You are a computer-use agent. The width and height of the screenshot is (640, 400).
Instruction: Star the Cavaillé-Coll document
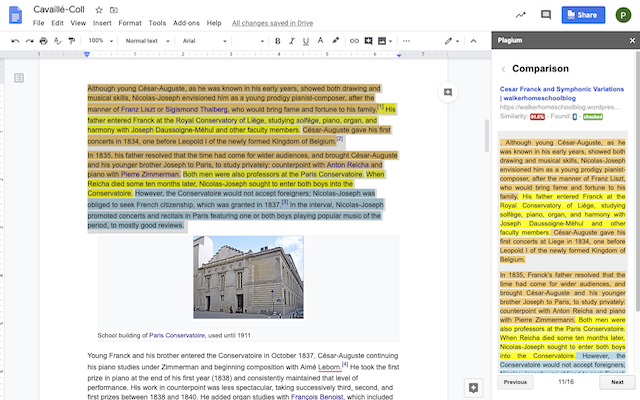tap(98, 10)
